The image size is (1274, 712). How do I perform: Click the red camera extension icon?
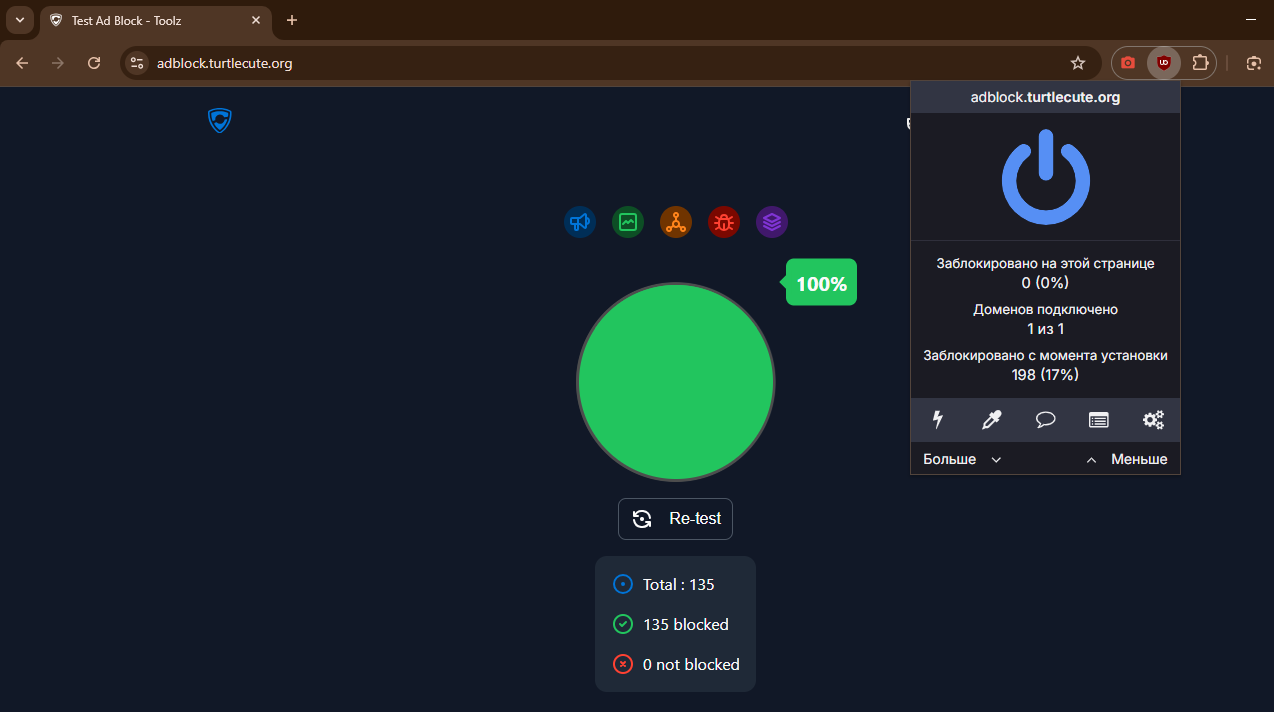(1128, 62)
